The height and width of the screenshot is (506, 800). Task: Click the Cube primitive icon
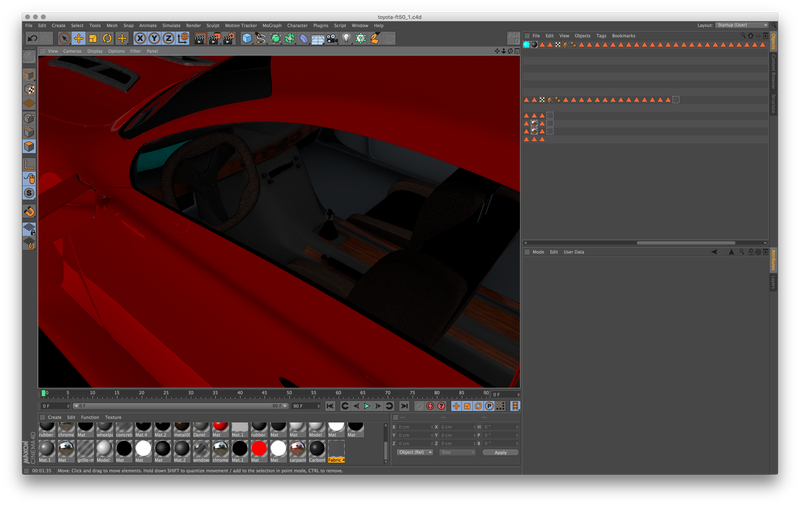click(247, 38)
